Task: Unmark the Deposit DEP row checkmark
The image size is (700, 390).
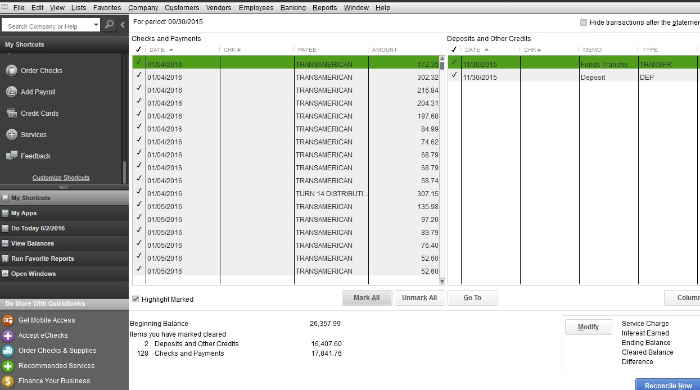Action: 454,75
